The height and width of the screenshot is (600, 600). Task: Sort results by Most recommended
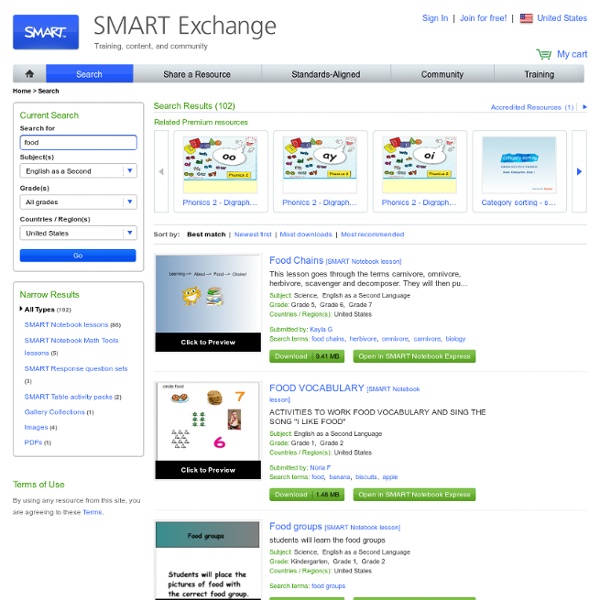click(x=372, y=234)
